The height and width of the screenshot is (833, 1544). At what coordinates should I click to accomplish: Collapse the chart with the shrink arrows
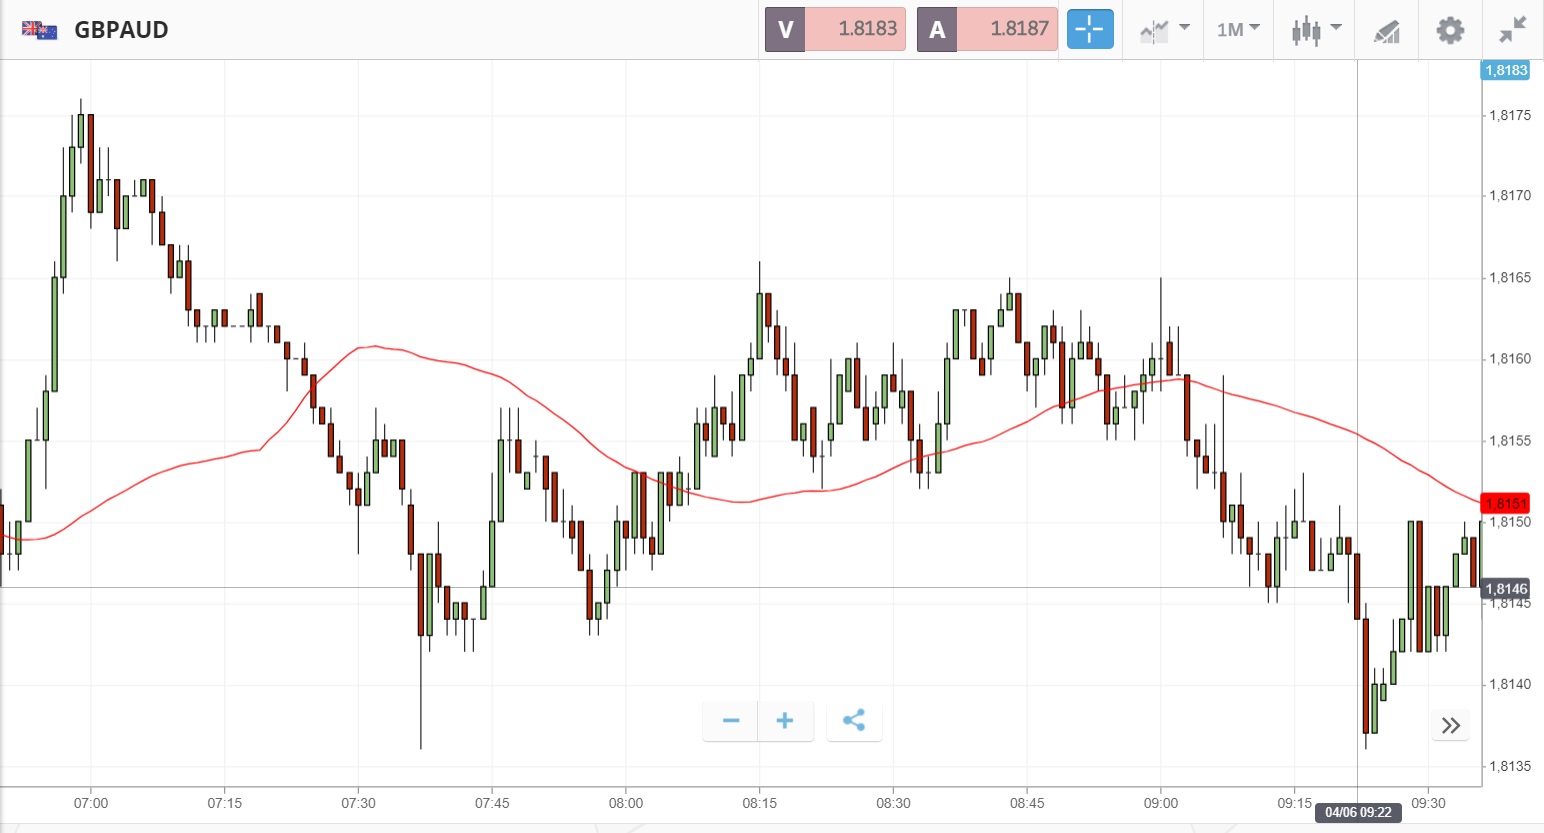(x=1512, y=30)
